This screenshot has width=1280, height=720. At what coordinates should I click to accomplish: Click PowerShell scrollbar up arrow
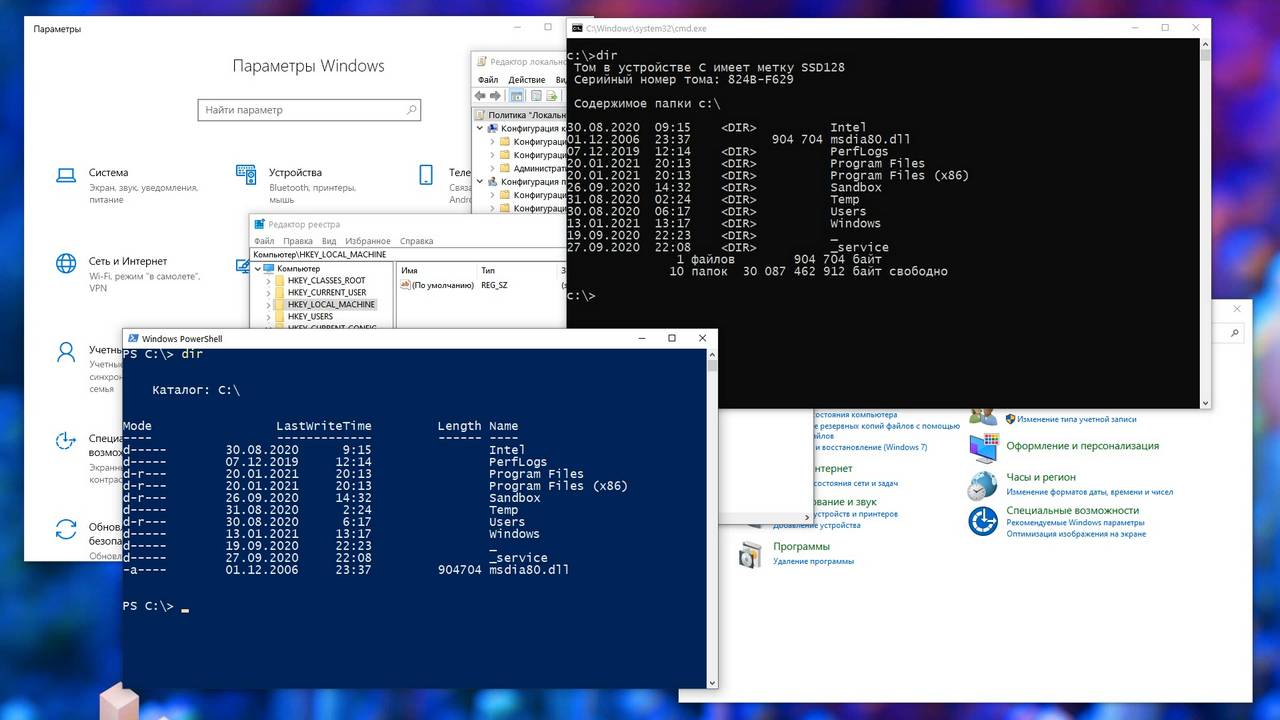(x=712, y=355)
